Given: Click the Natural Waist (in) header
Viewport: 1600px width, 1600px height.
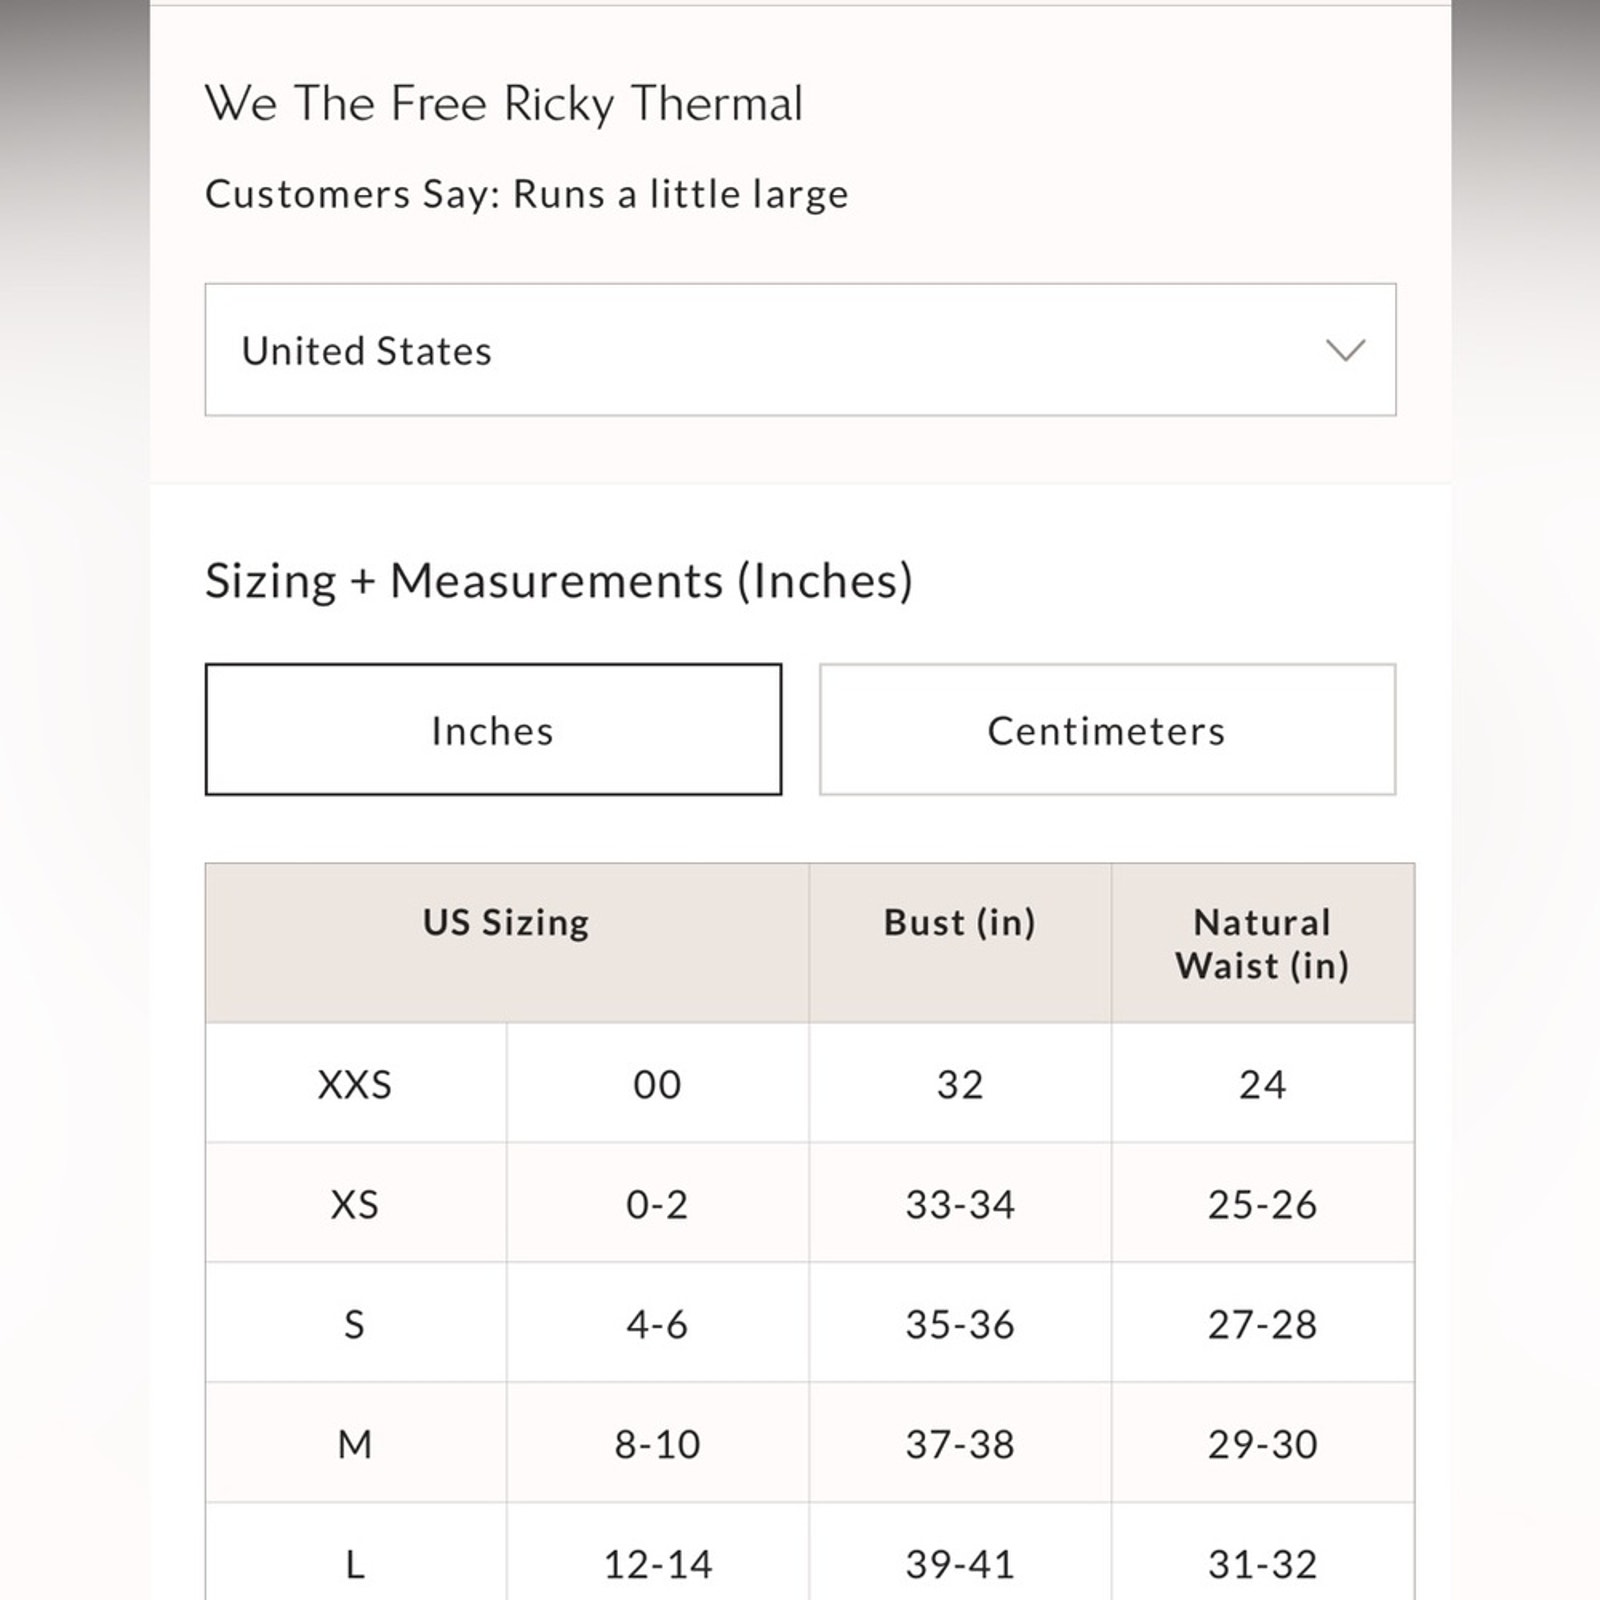Looking at the screenshot, I should click(x=1263, y=943).
